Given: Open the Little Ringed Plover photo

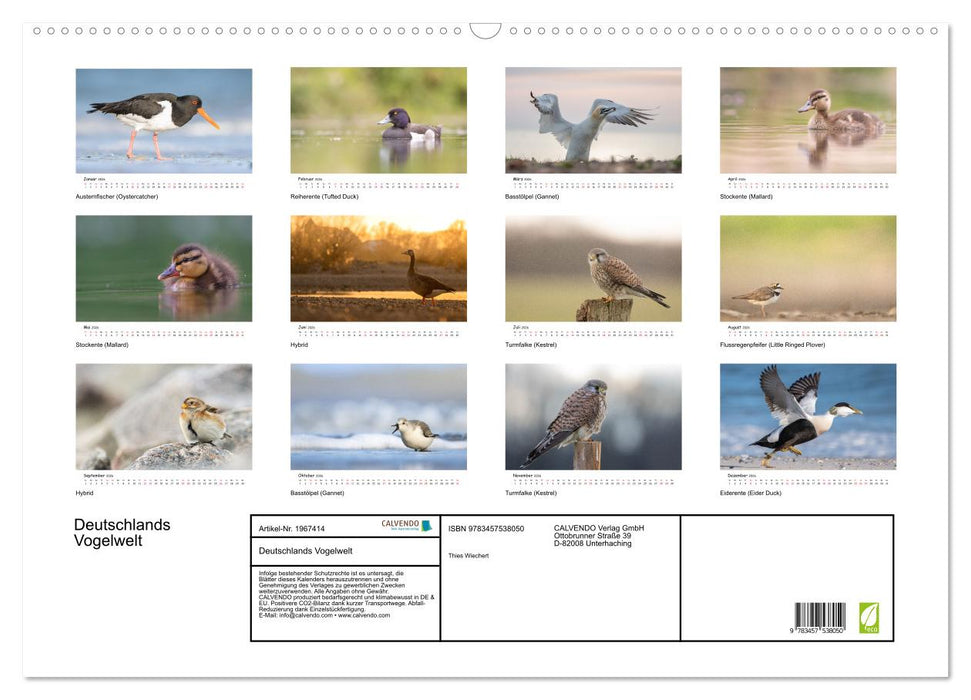Looking at the screenshot, I should pos(808,268).
